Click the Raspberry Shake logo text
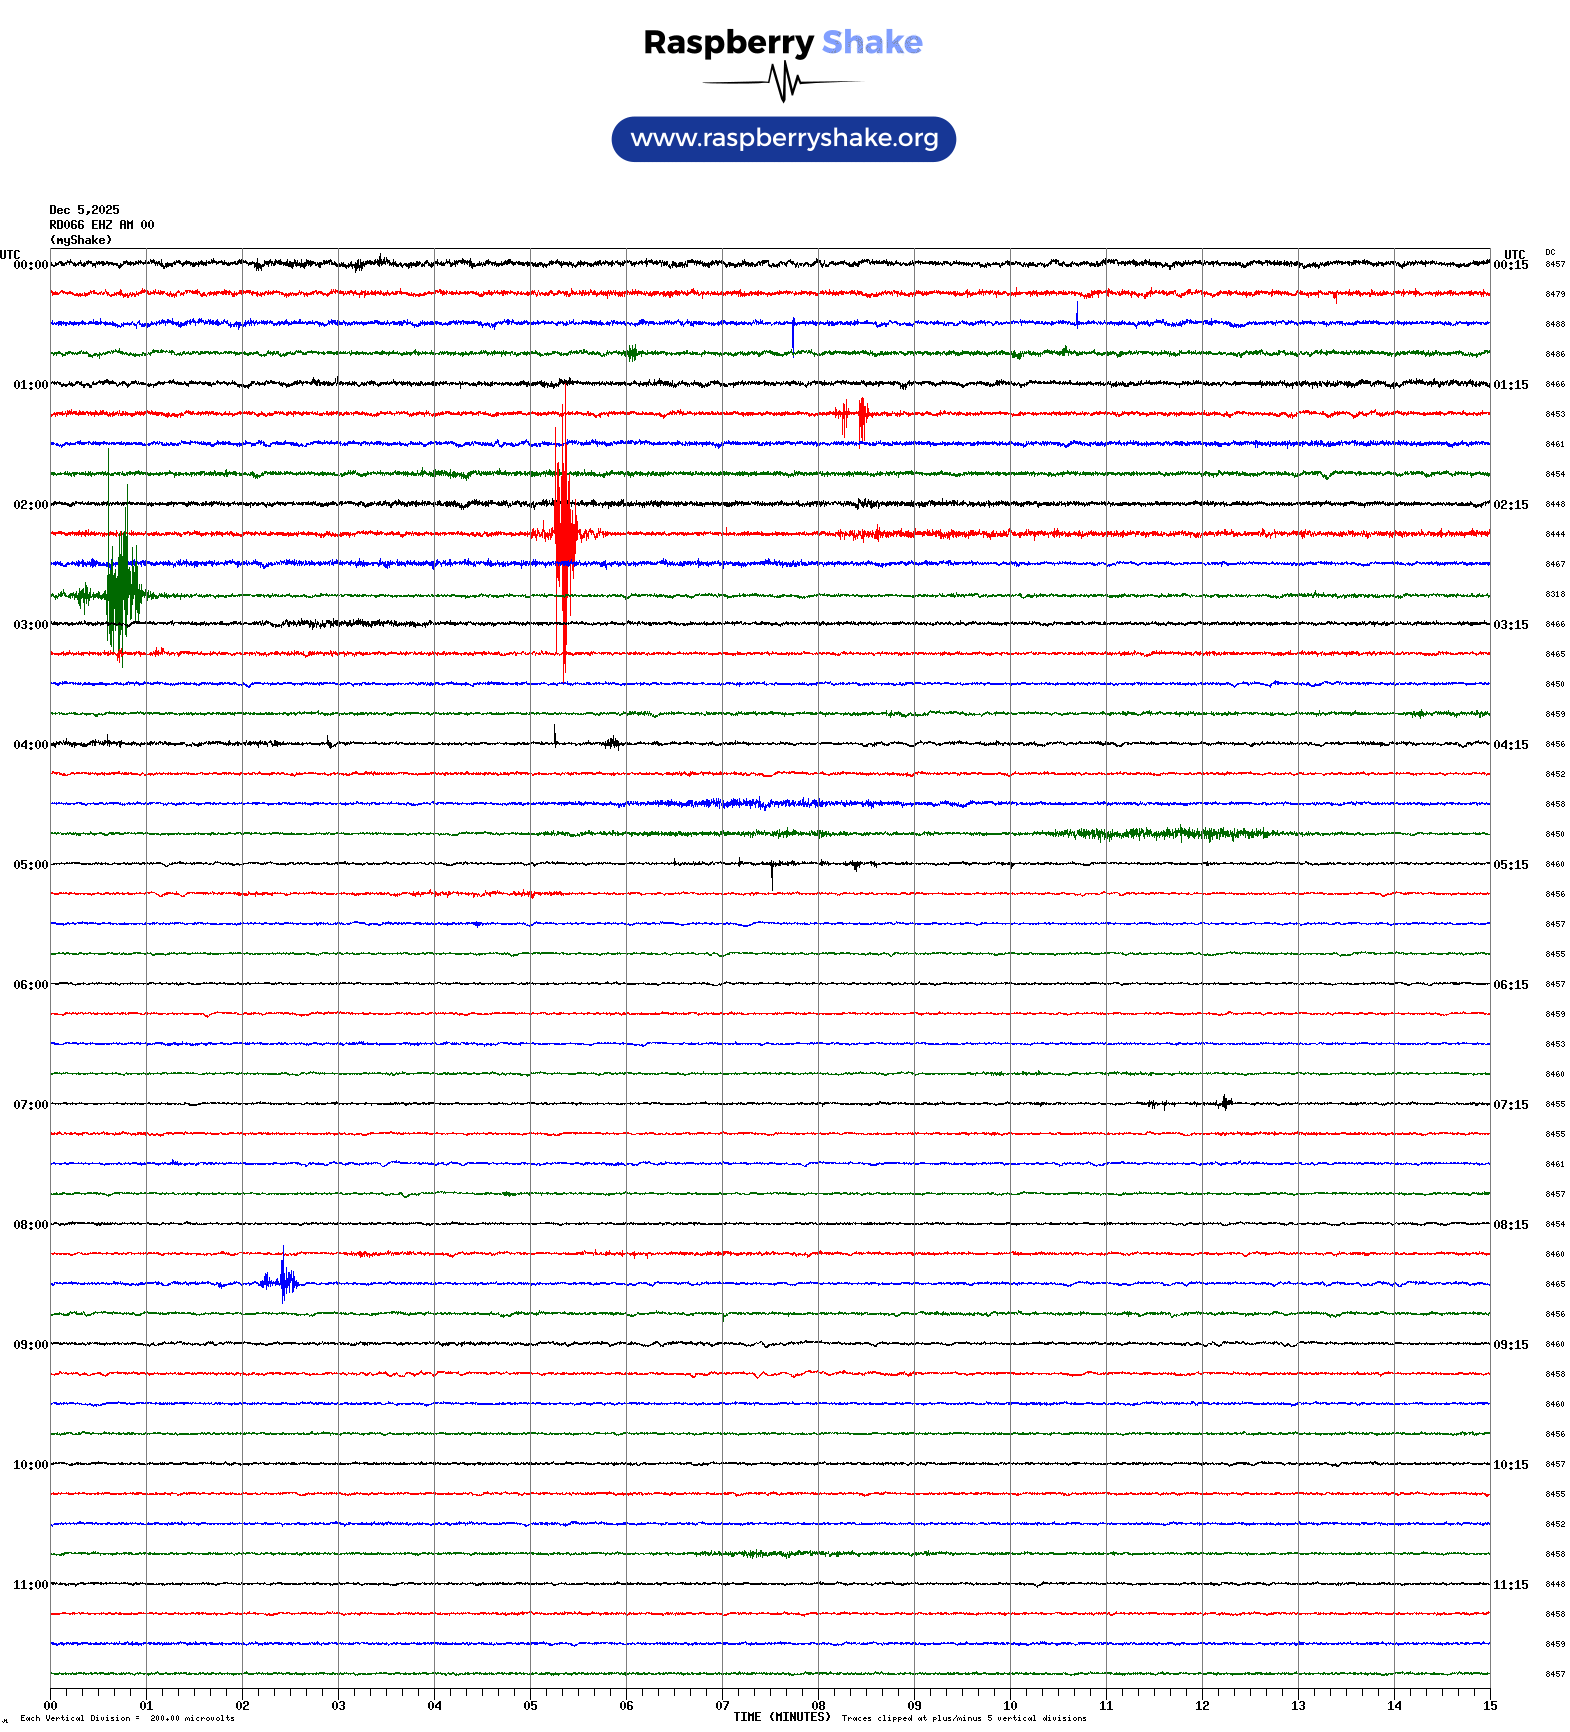 (x=783, y=42)
